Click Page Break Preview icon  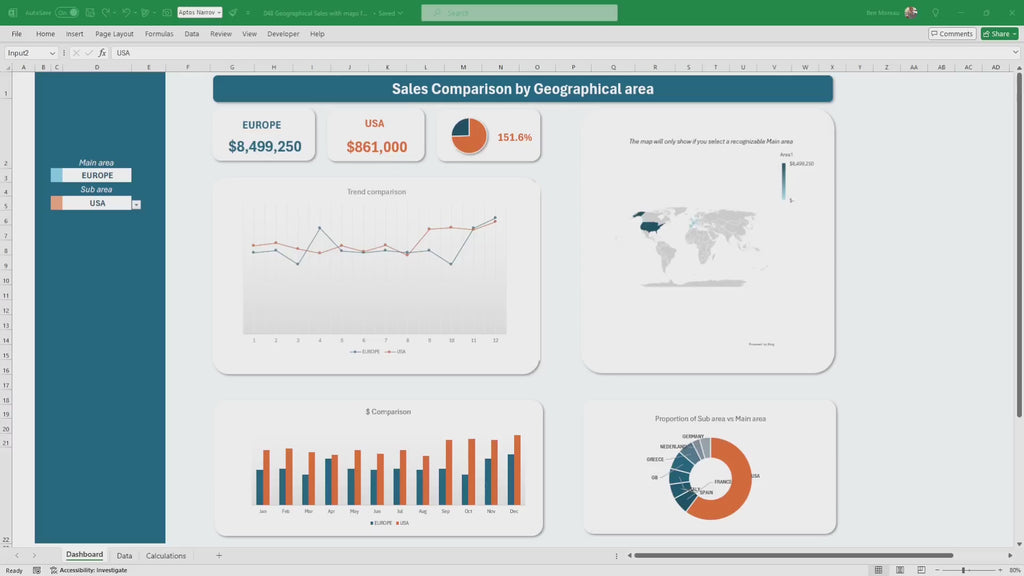(919, 570)
